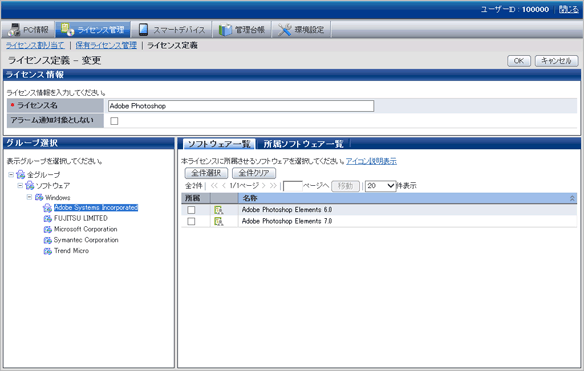Click the PC情報 computer icon
This screenshot has width=584, height=371.
tap(14, 29)
